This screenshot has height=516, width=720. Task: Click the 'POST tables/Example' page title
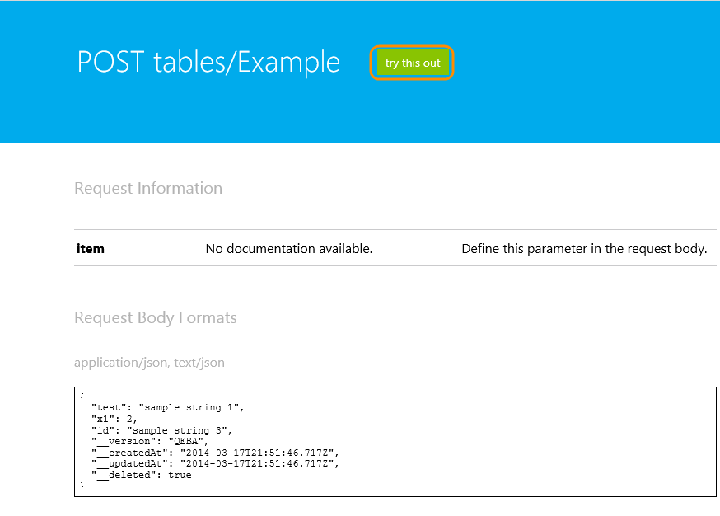(x=208, y=63)
